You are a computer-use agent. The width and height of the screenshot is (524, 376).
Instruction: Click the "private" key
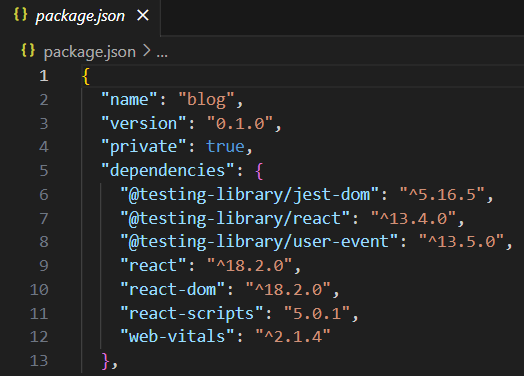(143, 147)
